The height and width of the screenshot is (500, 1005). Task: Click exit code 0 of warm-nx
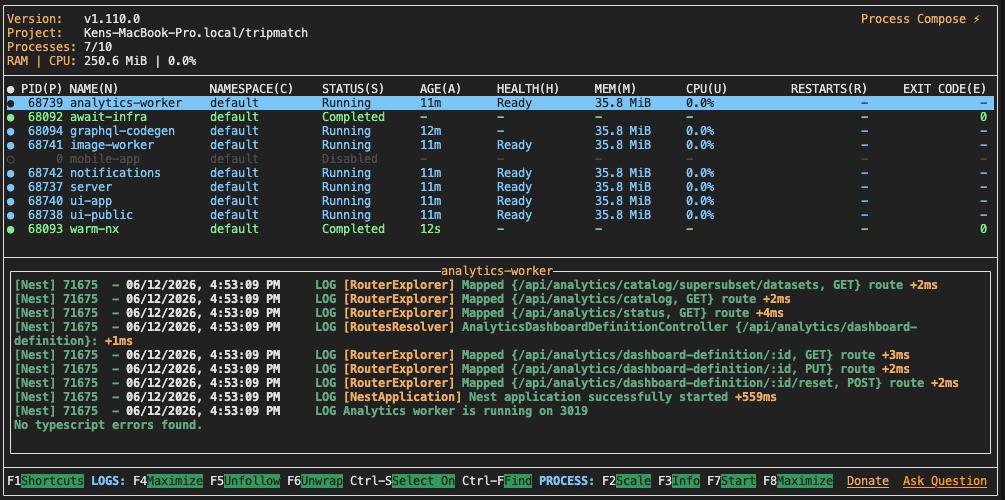coord(983,229)
